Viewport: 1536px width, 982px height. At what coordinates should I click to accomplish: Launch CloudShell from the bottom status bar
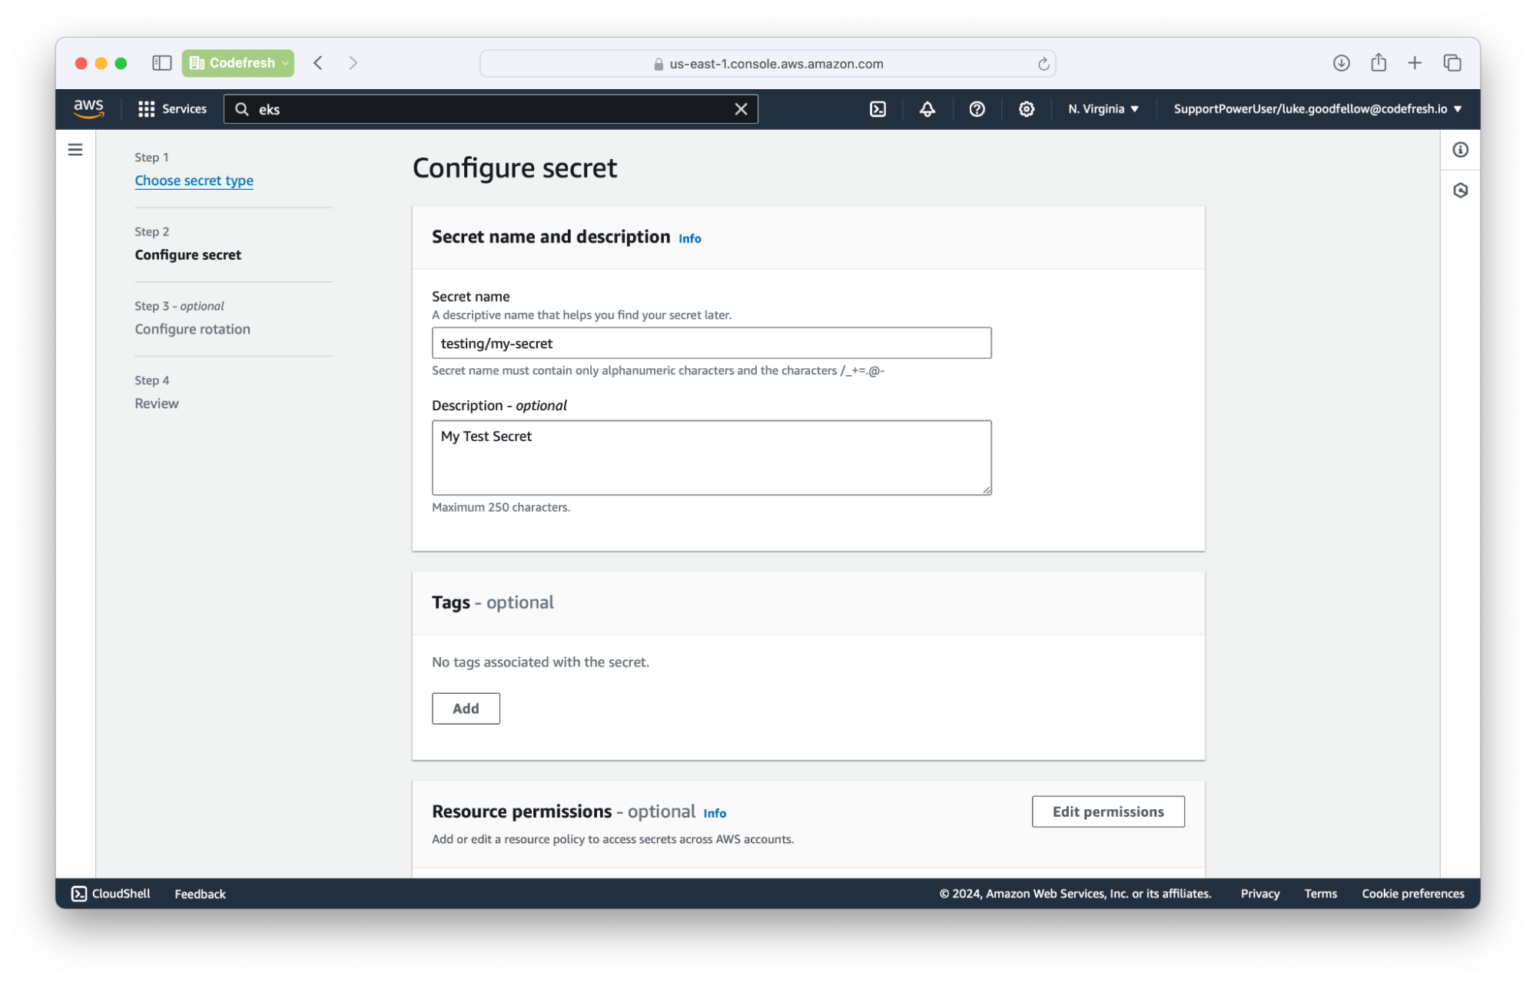point(110,893)
